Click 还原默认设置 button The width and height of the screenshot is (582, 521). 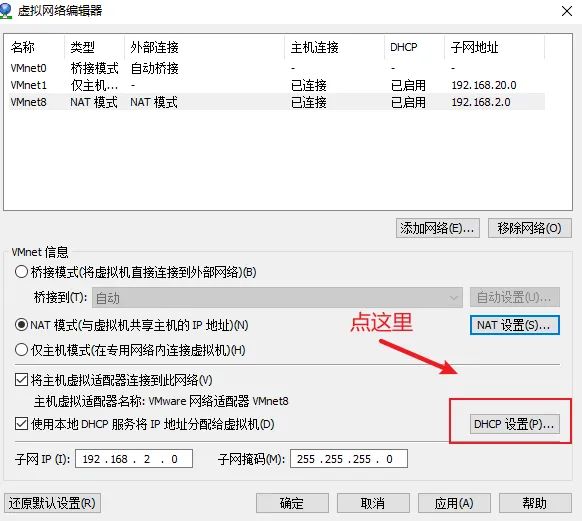(52, 503)
